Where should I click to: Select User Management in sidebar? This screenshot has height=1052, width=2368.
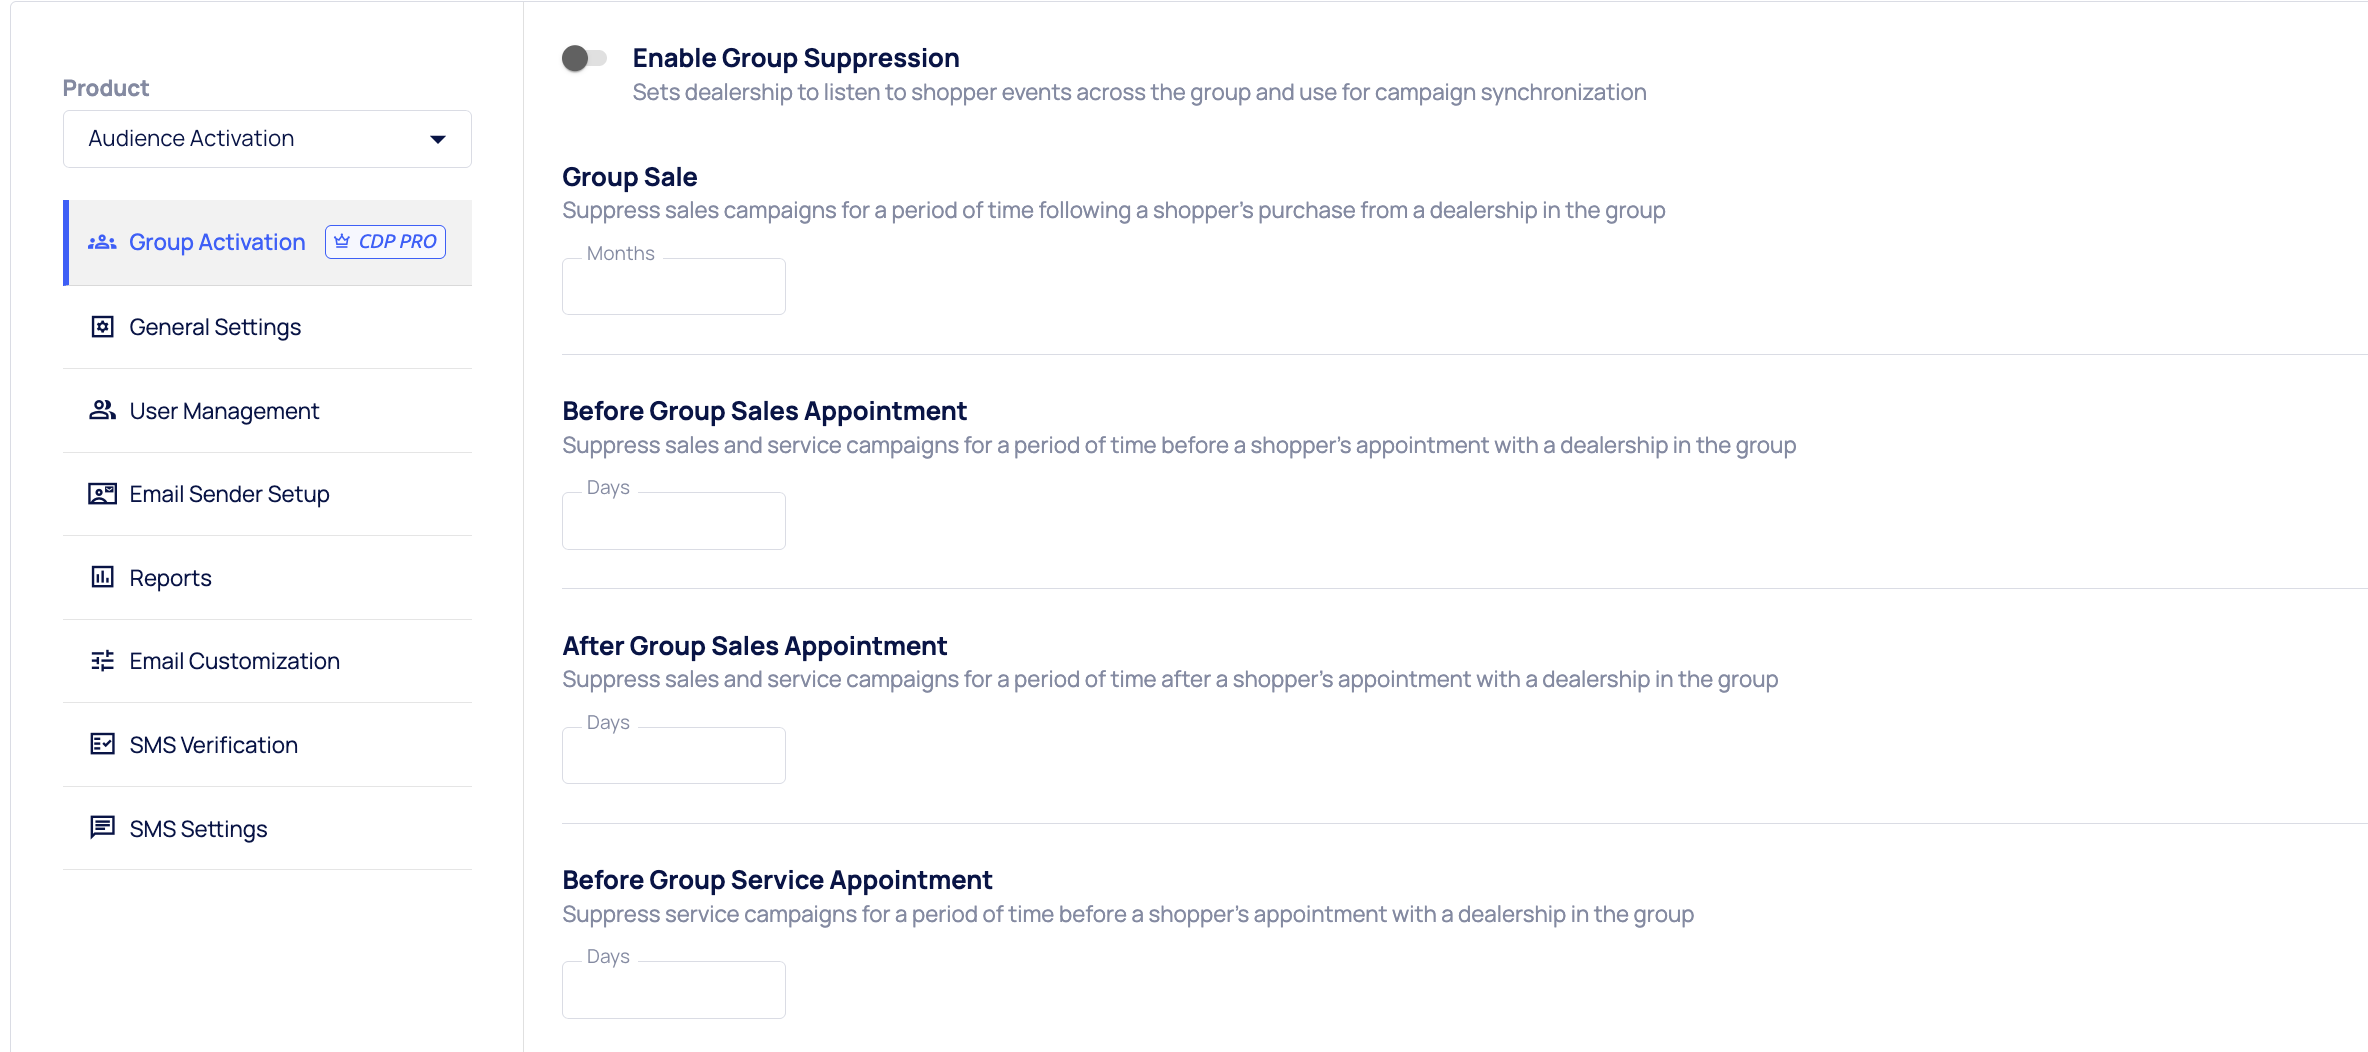[x=224, y=411]
